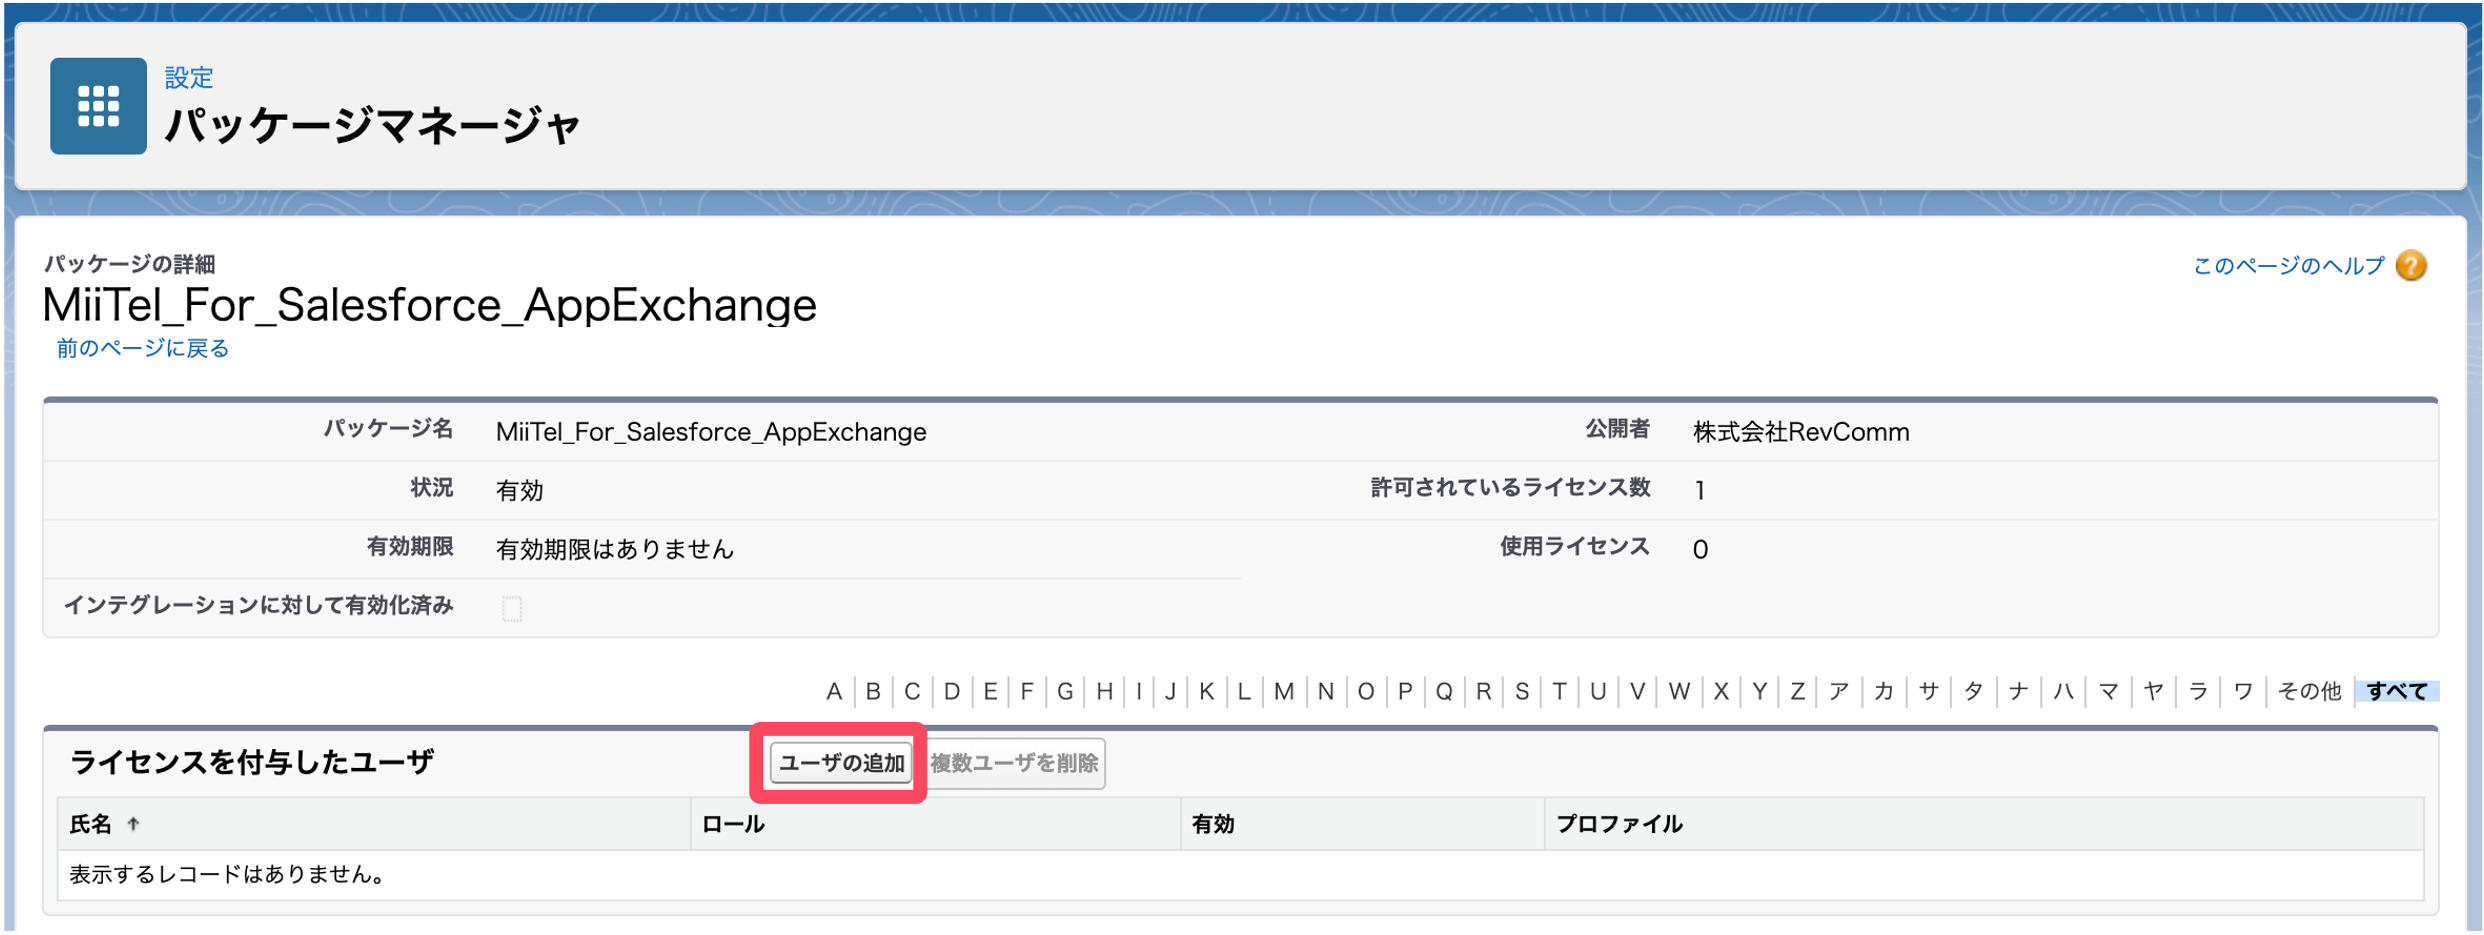Filter users by kana ワ

[x=2243, y=691]
